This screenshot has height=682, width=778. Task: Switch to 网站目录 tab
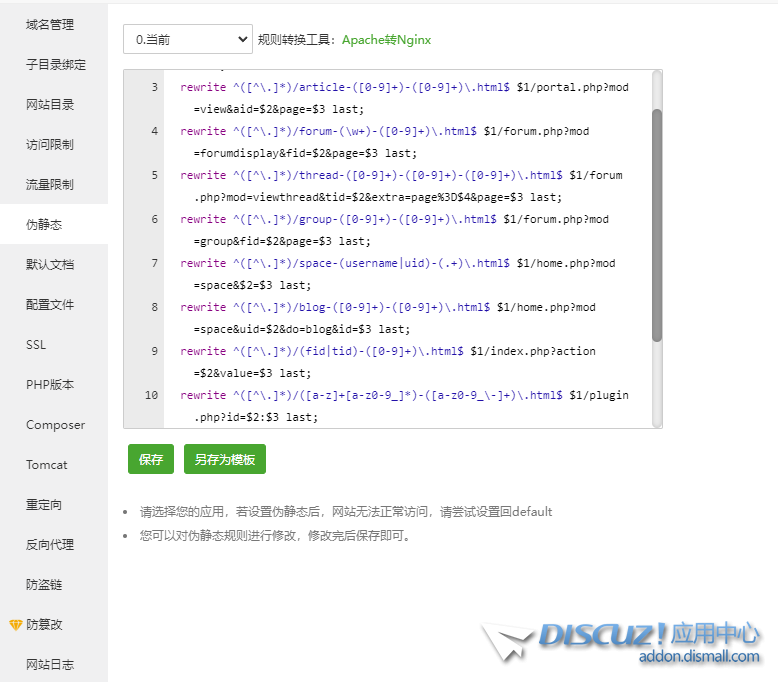(x=50, y=105)
